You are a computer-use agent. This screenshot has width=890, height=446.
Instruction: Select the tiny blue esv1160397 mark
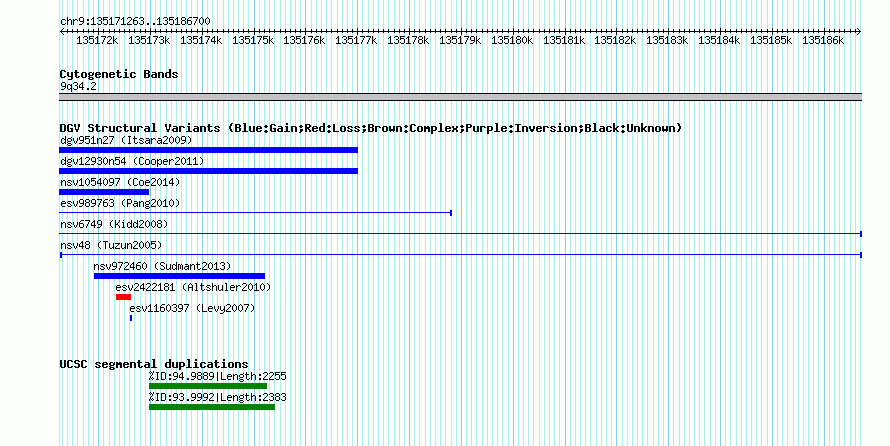pos(131,318)
